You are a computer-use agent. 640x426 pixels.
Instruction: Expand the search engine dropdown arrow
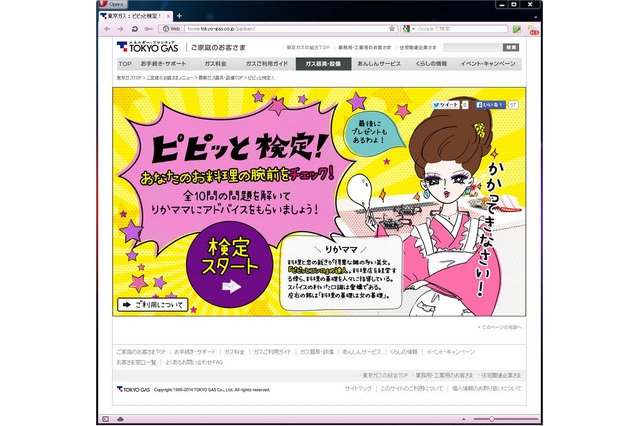[x=413, y=29]
